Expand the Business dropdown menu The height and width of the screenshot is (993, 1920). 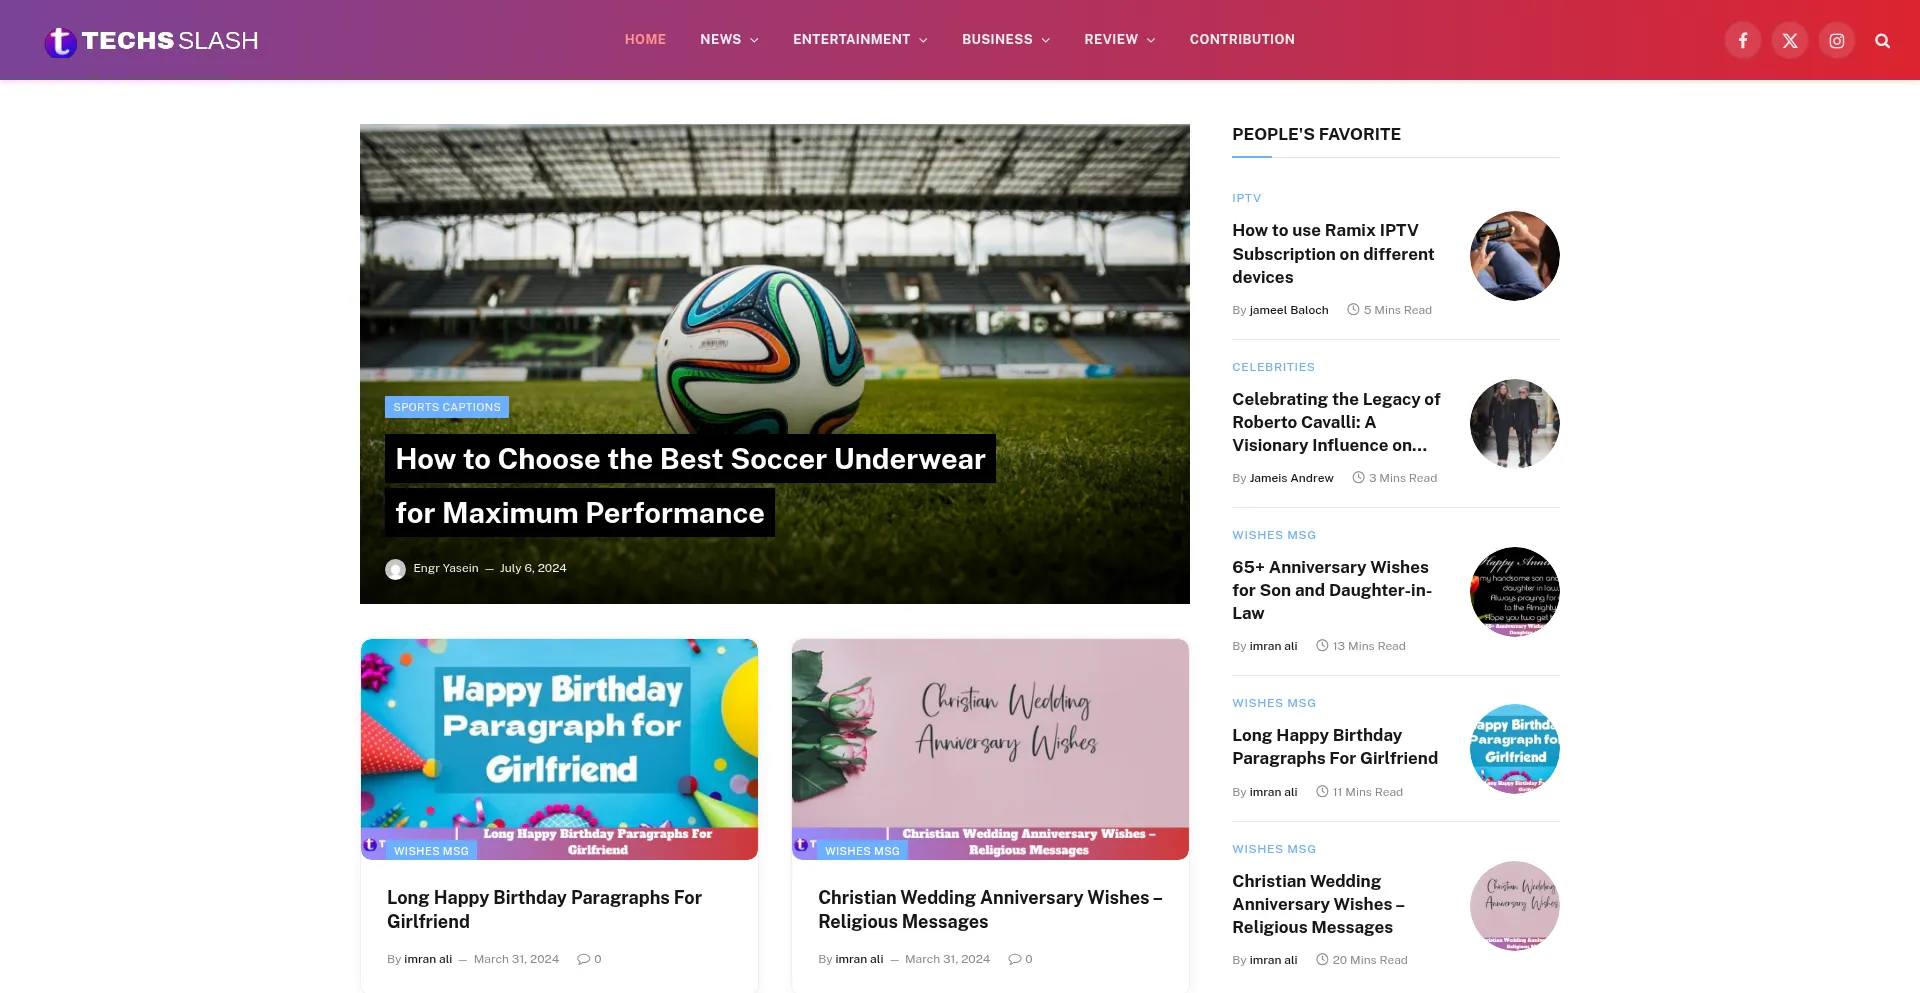click(x=1006, y=40)
